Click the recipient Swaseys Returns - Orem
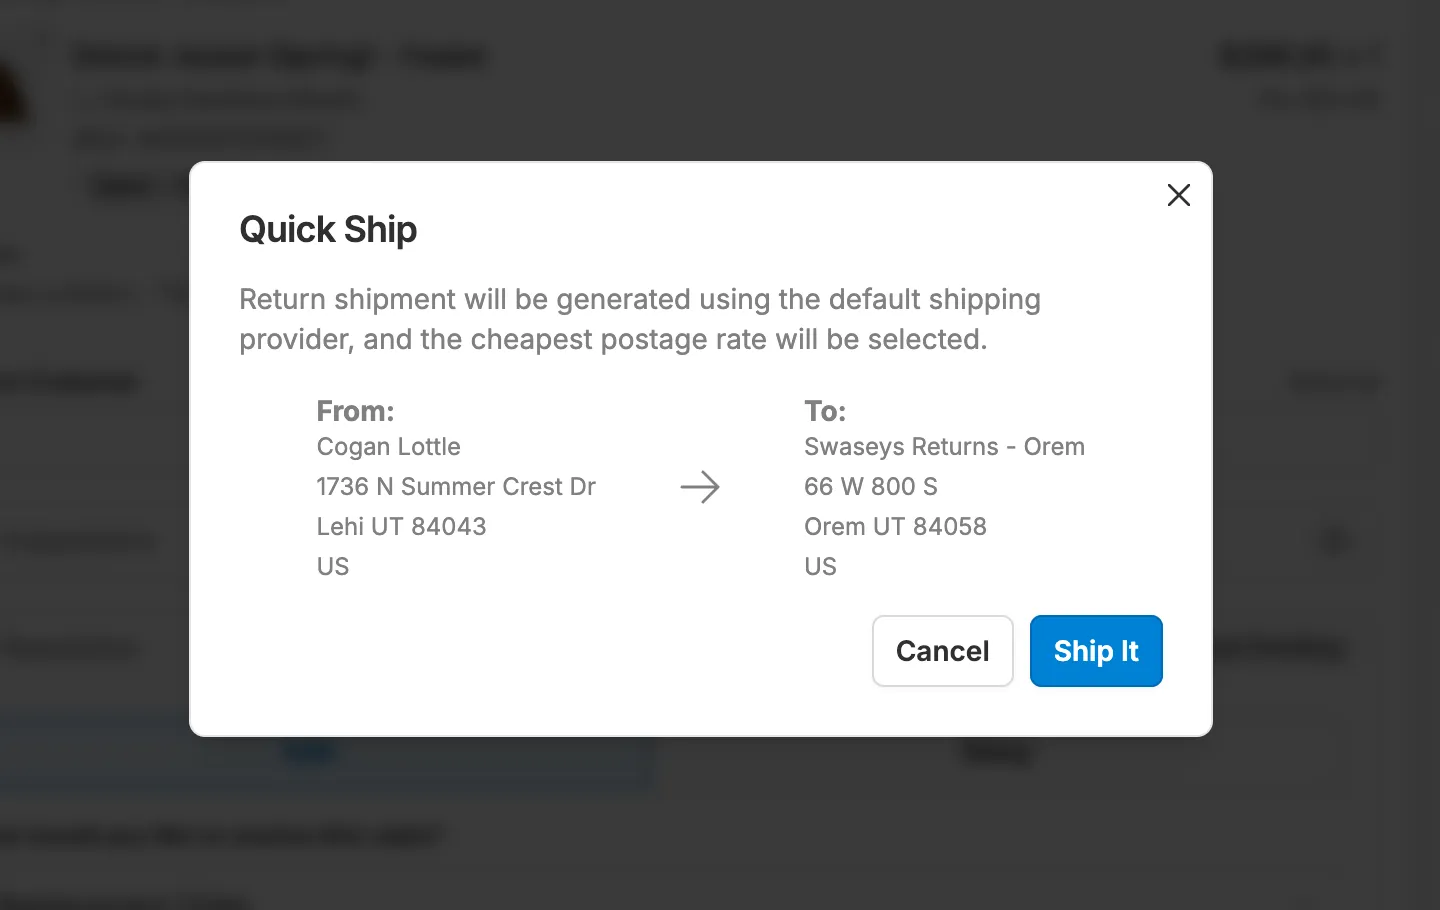The height and width of the screenshot is (910, 1440). [x=944, y=447]
